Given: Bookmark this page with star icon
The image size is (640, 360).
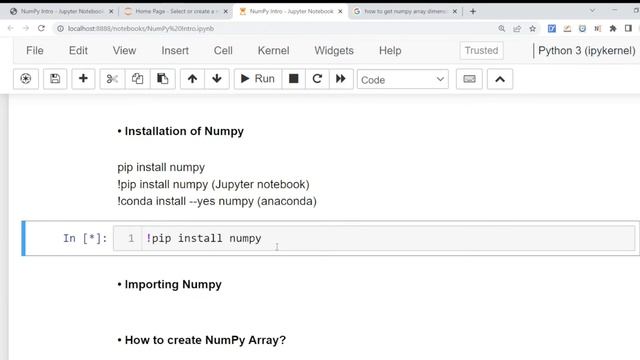Looking at the screenshot, I should pyautogui.click(x=532, y=28).
